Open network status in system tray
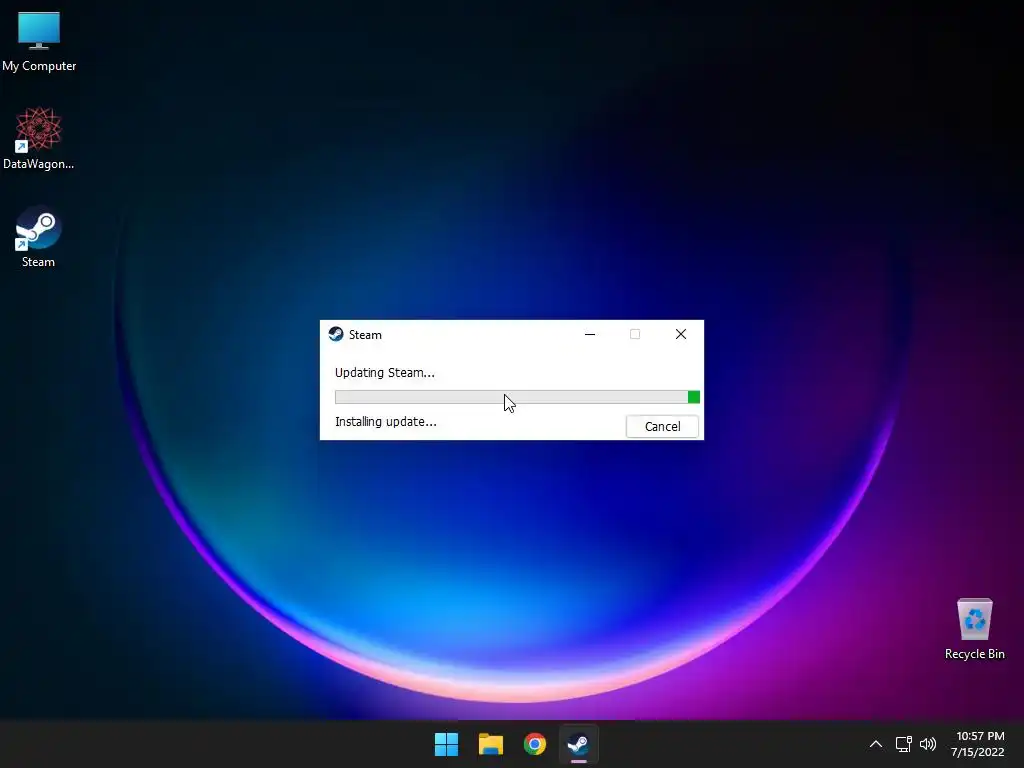 coord(903,744)
